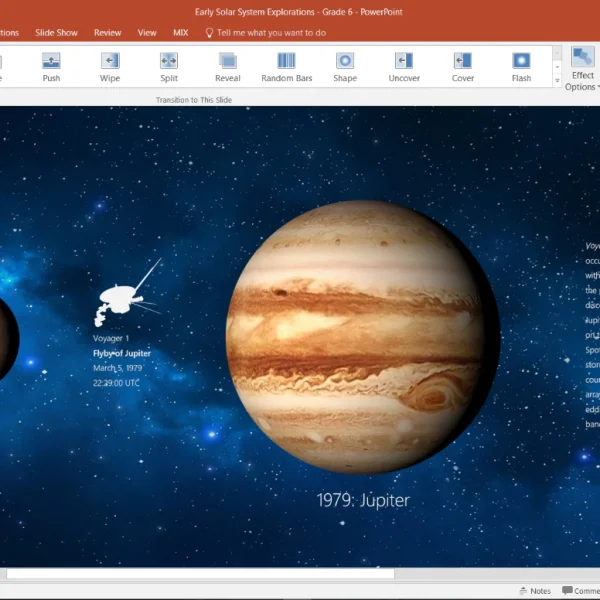Select the Voyager 1 spacecraft silhouette
The image size is (600, 600).
click(128, 293)
